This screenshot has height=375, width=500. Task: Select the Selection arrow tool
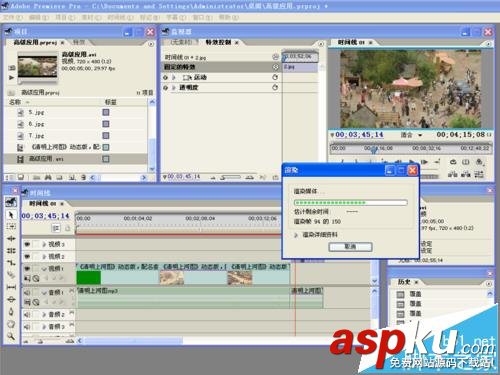click(11, 215)
